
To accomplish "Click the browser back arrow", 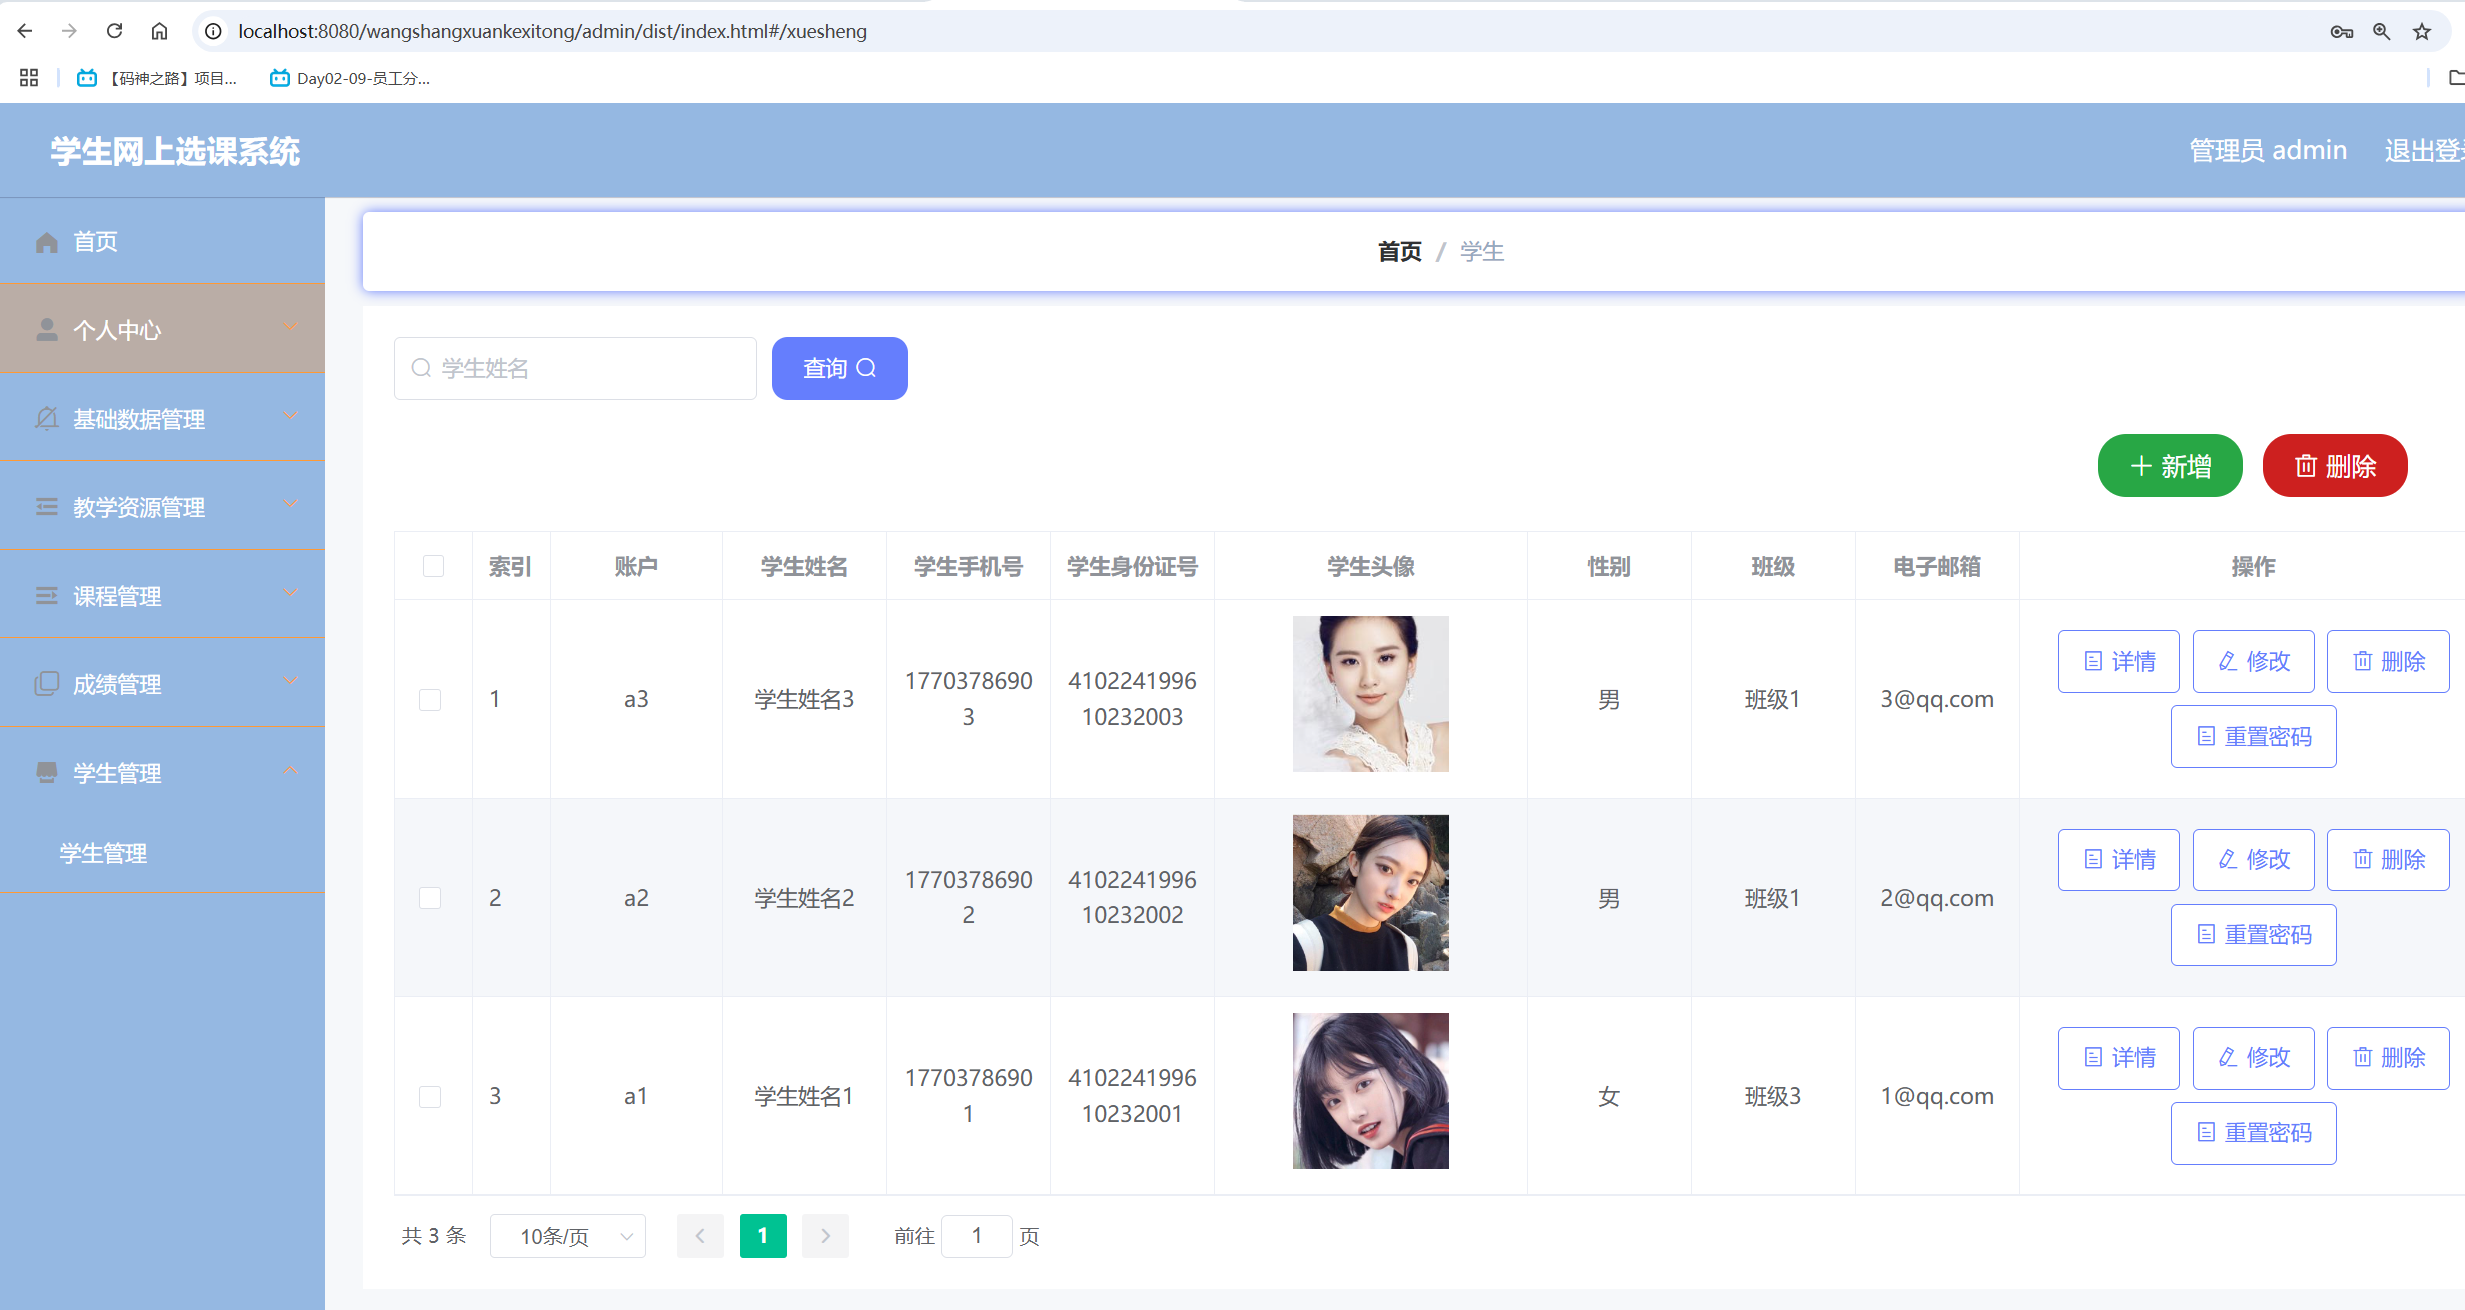I will pos(25,31).
